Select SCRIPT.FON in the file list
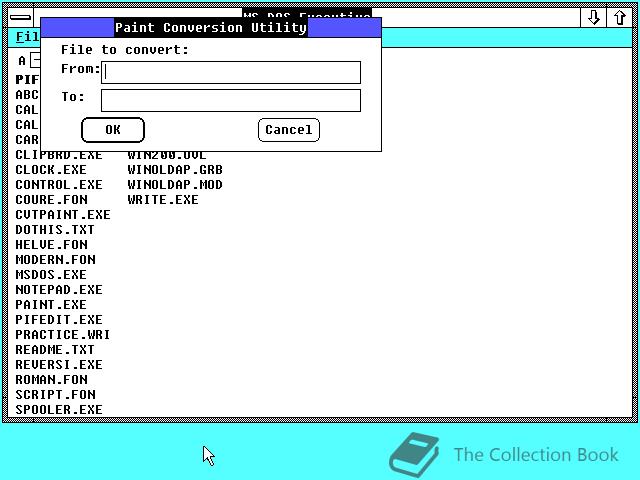This screenshot has width=640, height=480. click(x=56, y=395)
